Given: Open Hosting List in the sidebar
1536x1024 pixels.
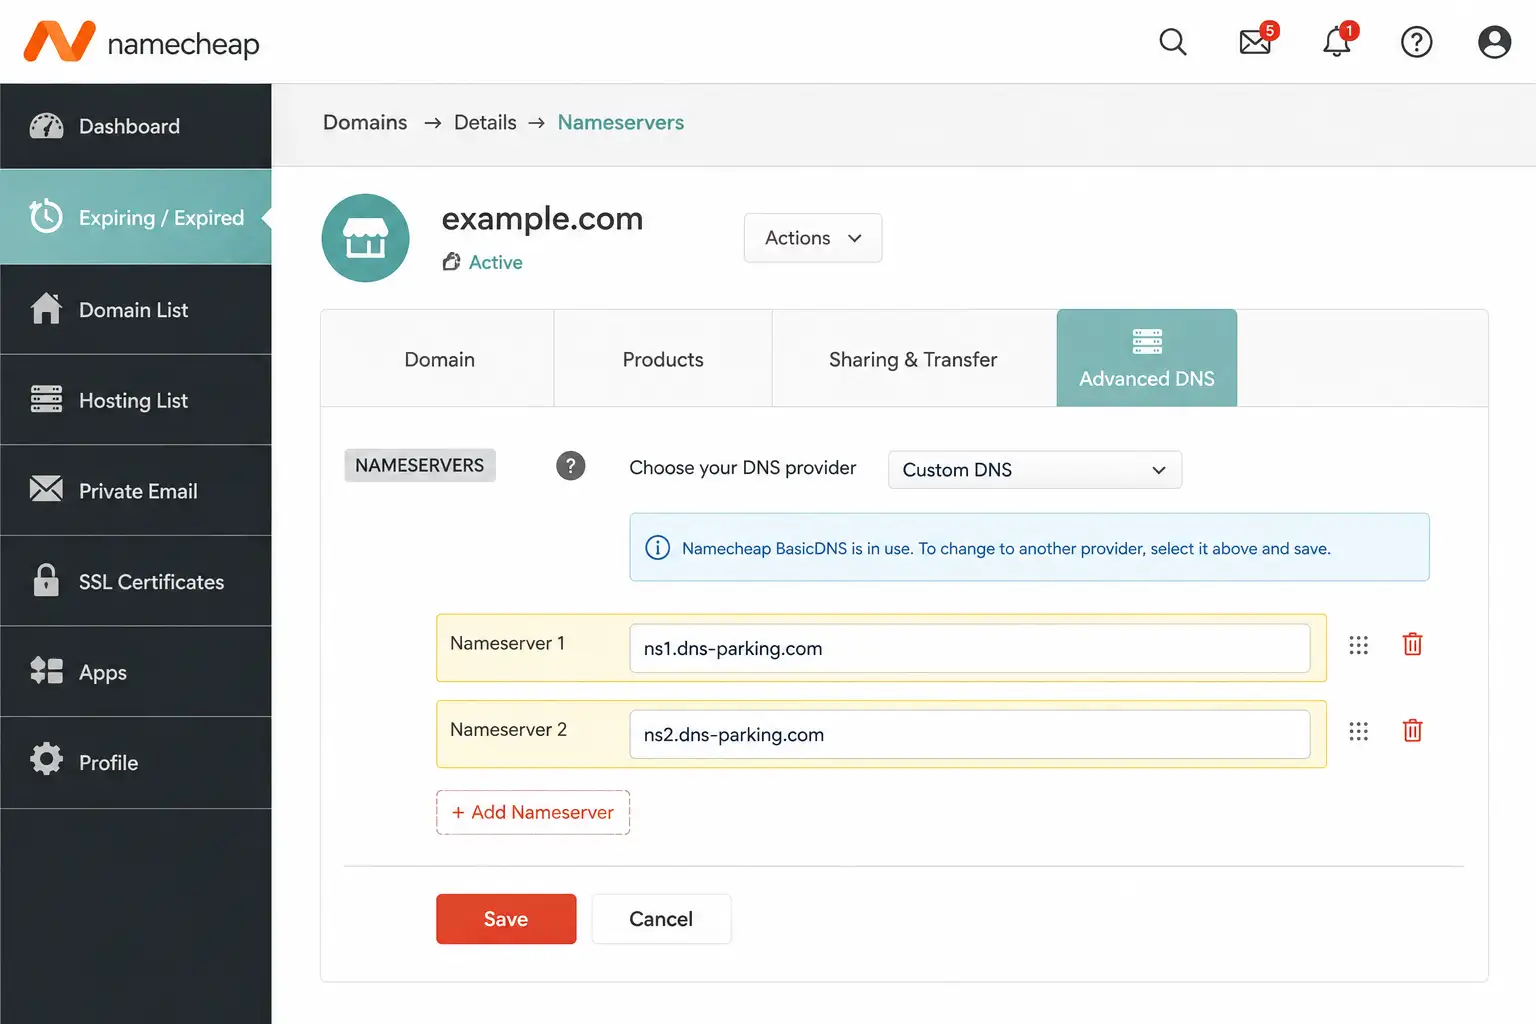Looking at the screenshot, I should tap(136, 400).
